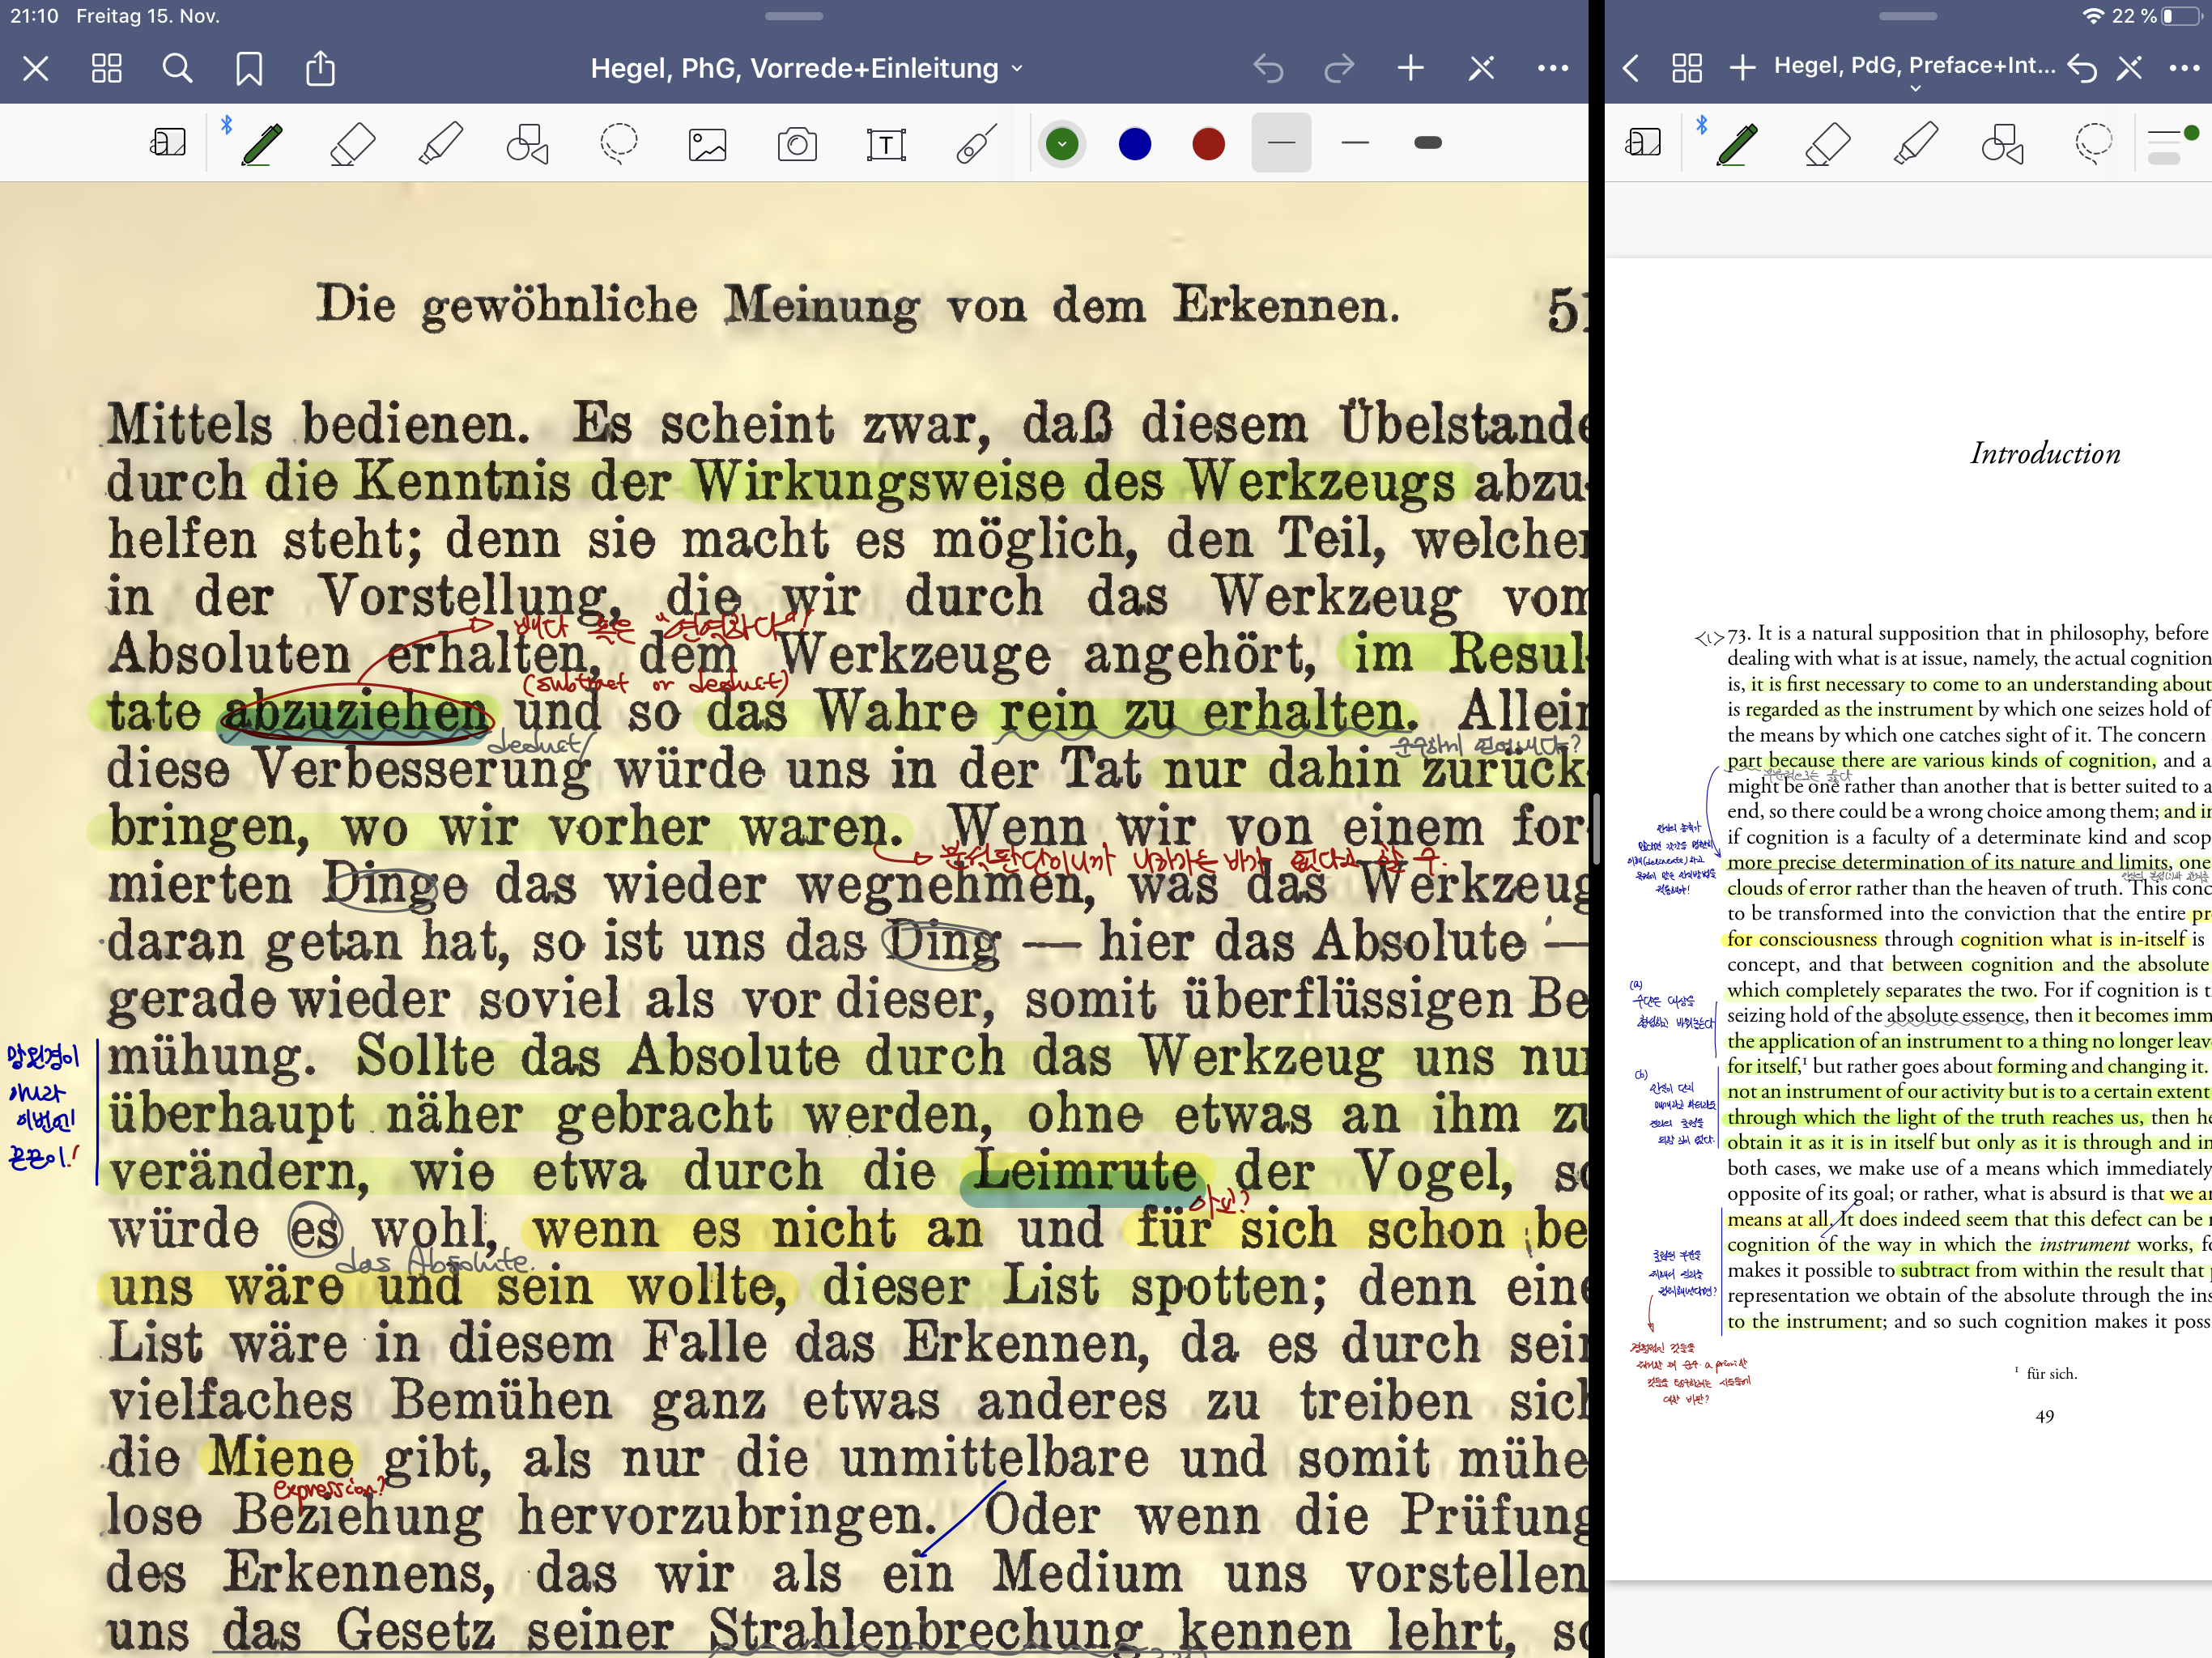Select the thin stroke width option
Viewport: 2212px width, 1658px height.
point(1281,143)
